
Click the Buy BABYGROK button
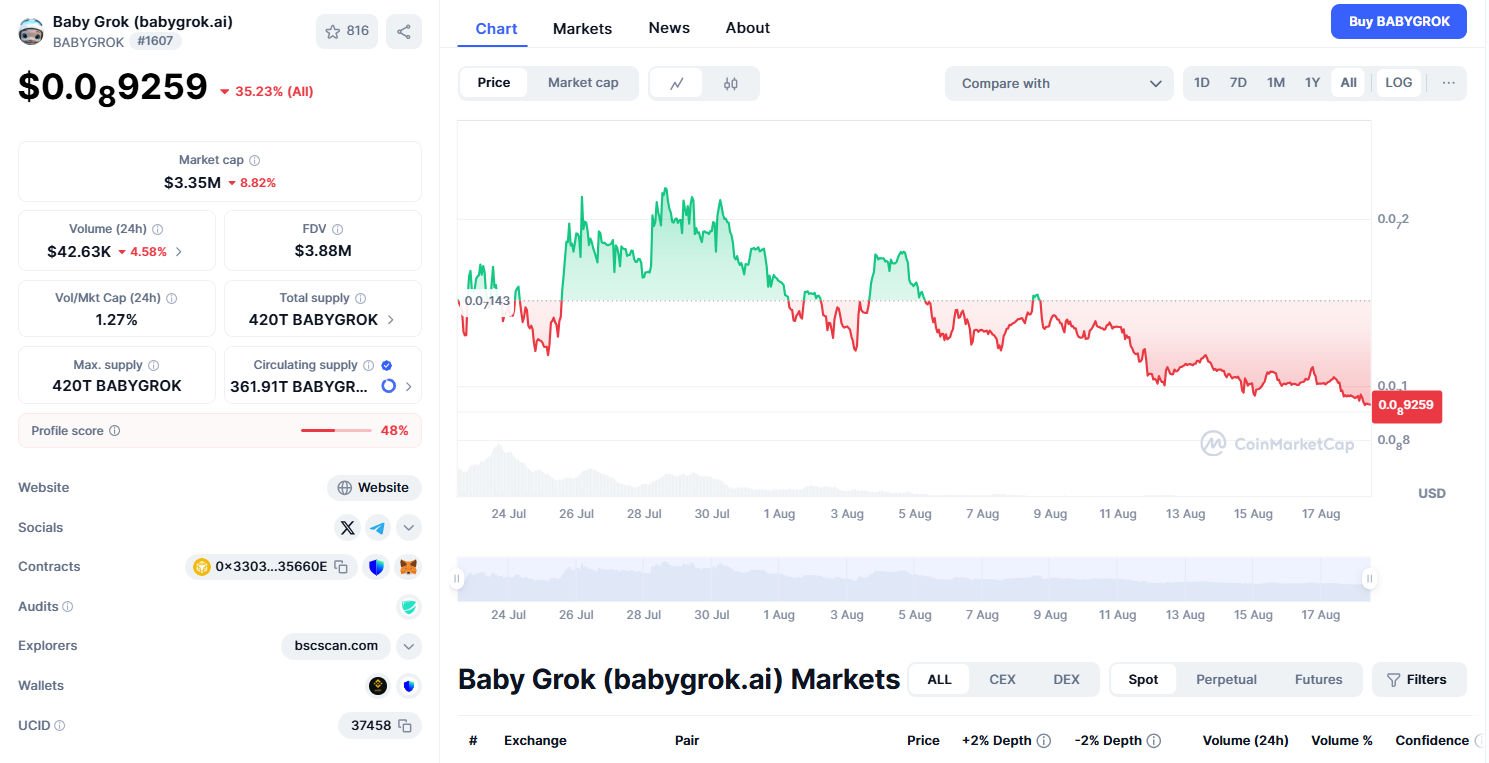pos(1399,22)
